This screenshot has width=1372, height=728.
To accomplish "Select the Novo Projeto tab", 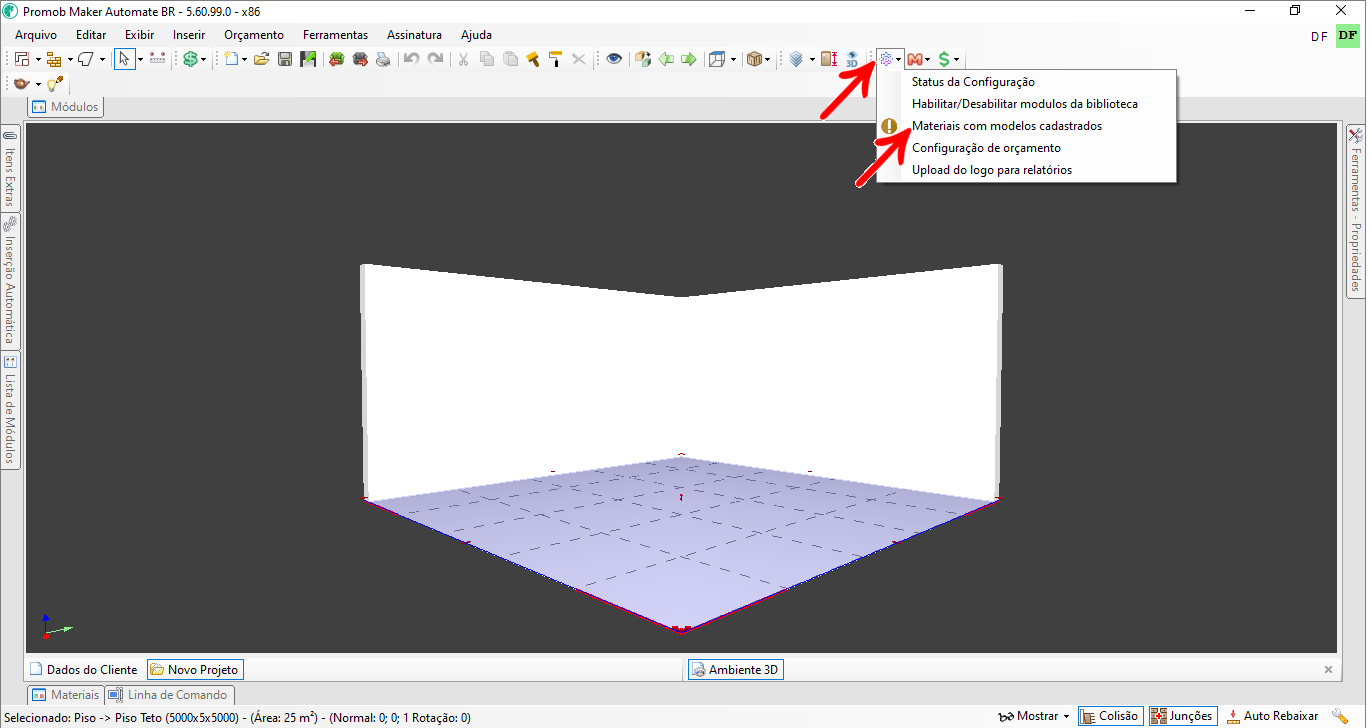I will tap(195, 670).
